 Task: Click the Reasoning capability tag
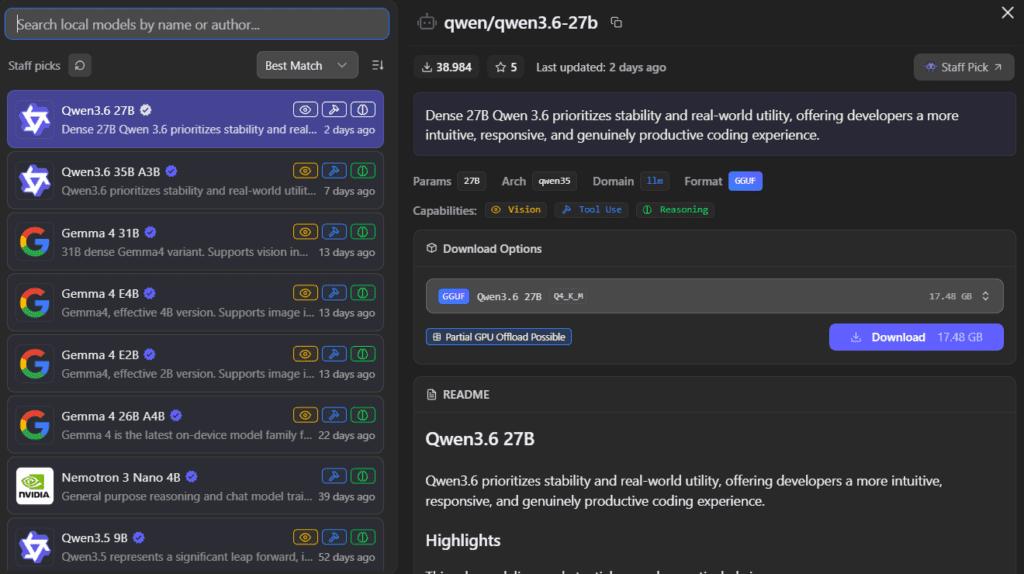[675, 210]
